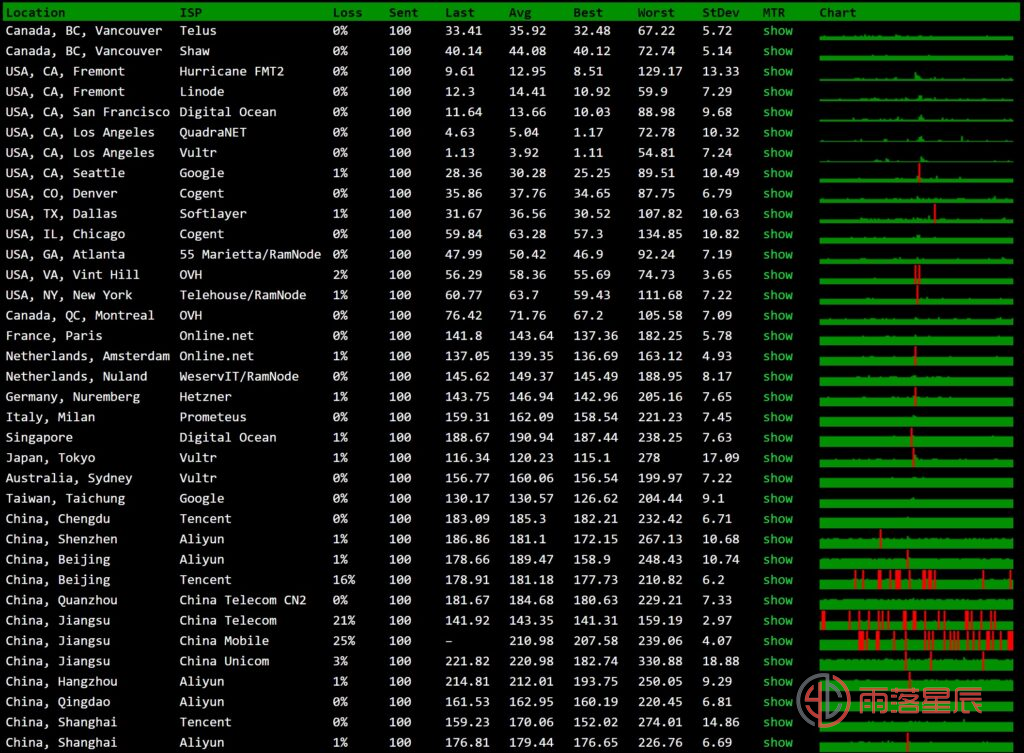Click the Best column header
The height and width of the screenshot is (753, 1024).
pyautogui.click(x=588, y=12)
